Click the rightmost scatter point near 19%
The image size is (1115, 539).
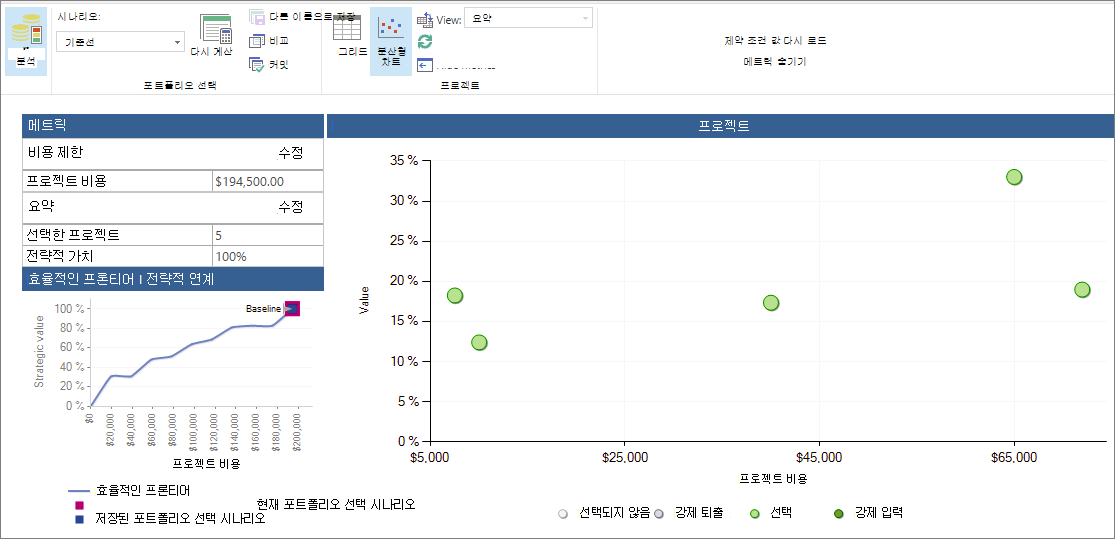pos(1082,289)
